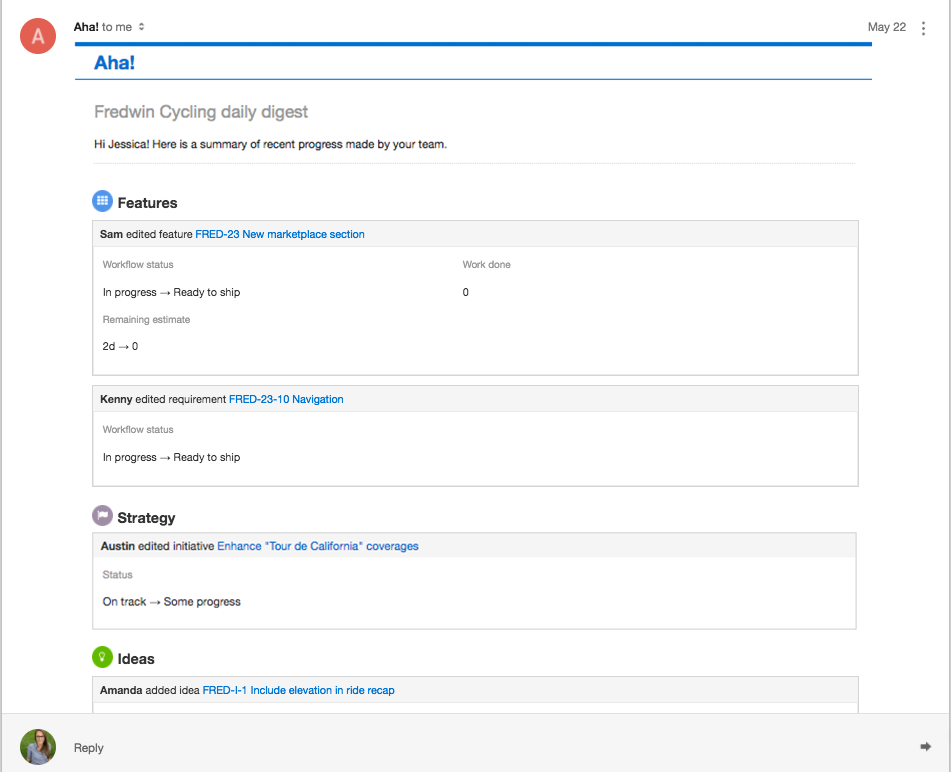
Task: Click the Strategy section heading
Action: [x=146, y=518]
